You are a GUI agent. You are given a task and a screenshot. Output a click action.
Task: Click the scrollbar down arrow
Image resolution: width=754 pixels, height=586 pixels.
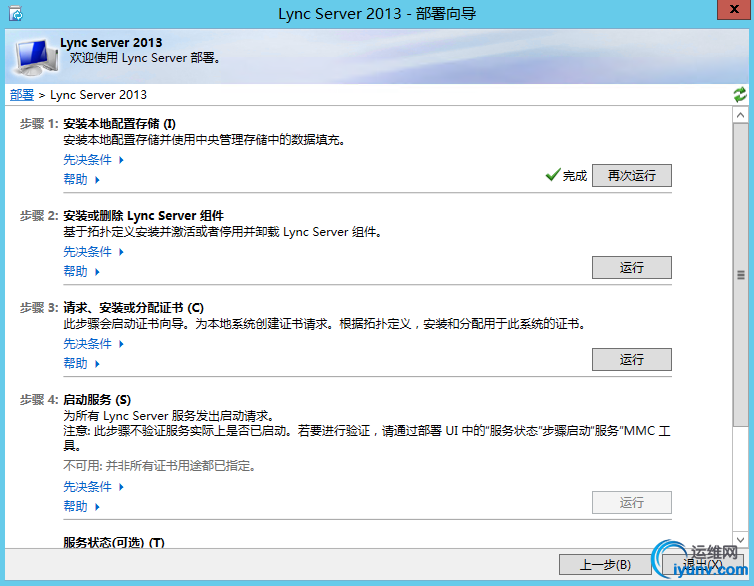pyautogui.click(x=740, y=539)
